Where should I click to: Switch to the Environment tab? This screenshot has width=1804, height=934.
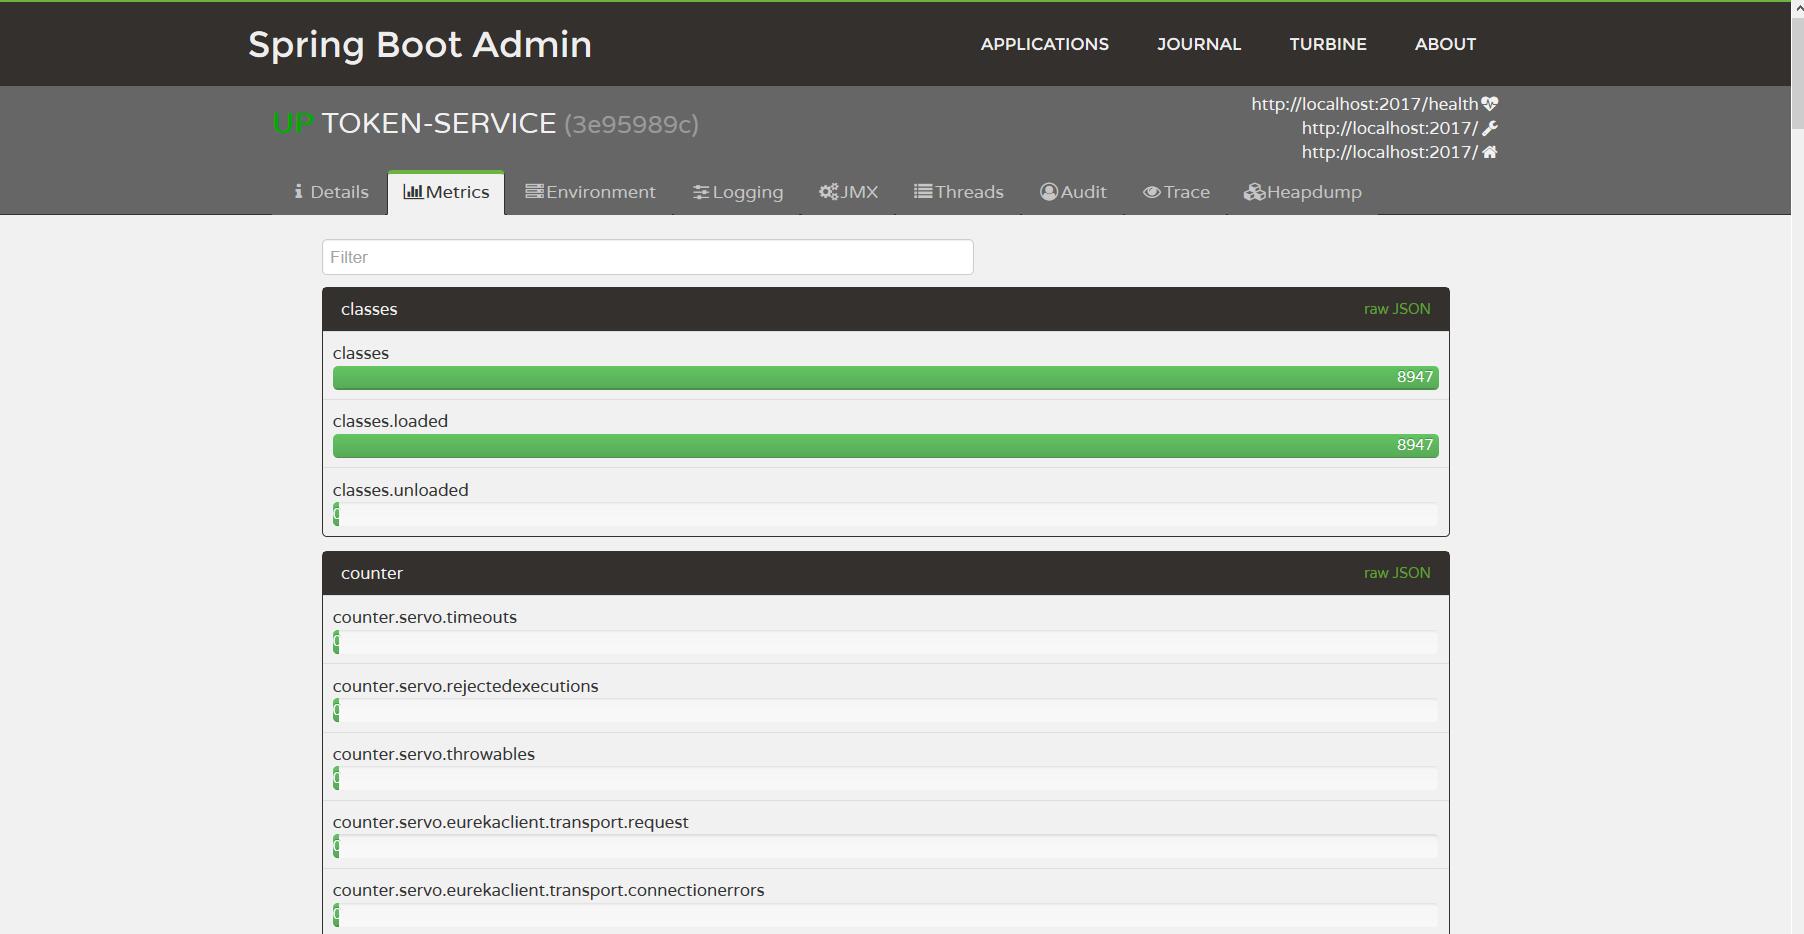(x=590, y=192)
